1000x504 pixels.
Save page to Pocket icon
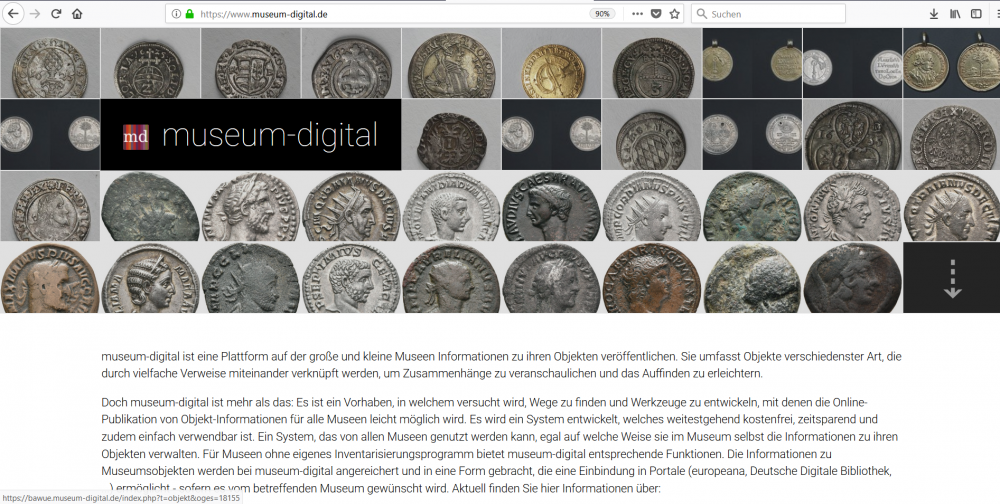click(x=656, y=14)
